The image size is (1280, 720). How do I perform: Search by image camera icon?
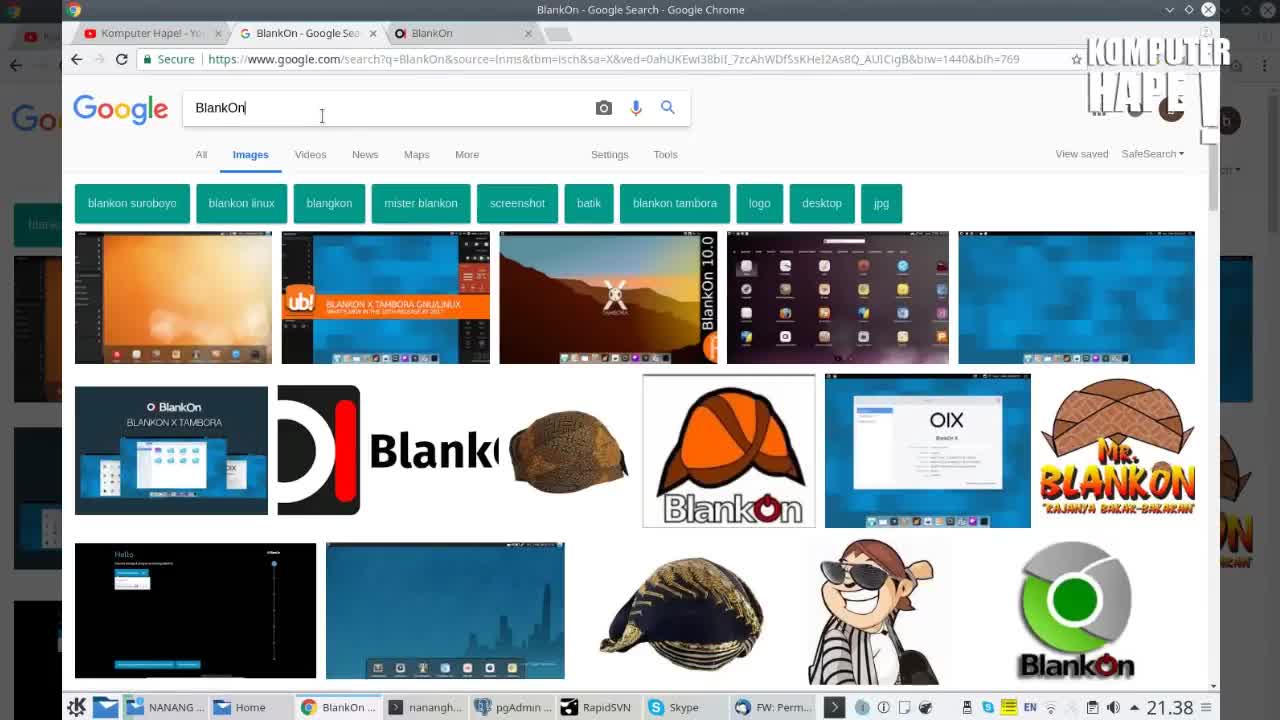coord(604,108)
